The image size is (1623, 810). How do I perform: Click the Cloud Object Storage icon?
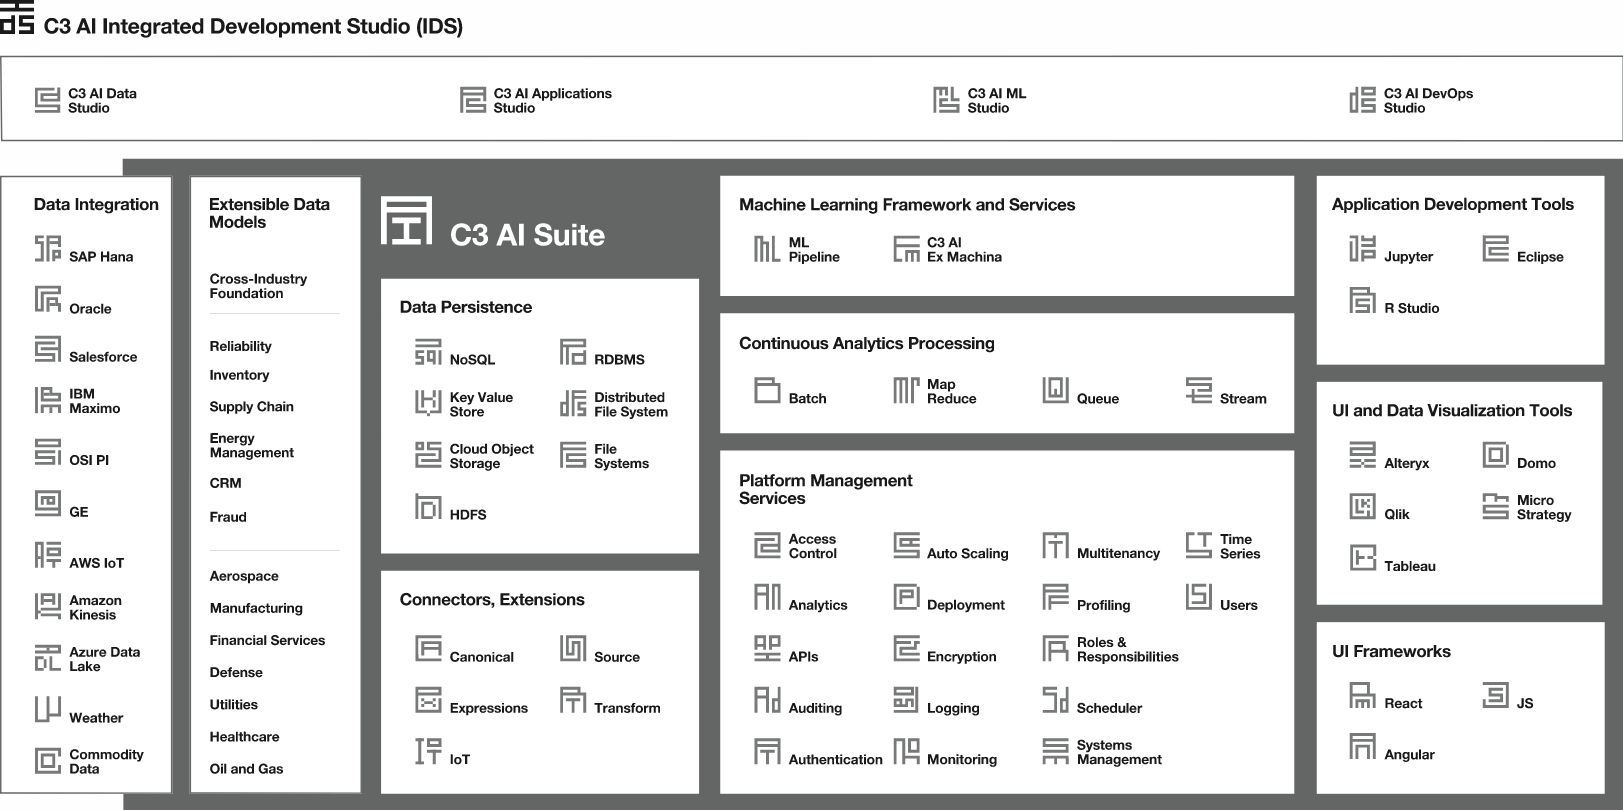(428, 455)
